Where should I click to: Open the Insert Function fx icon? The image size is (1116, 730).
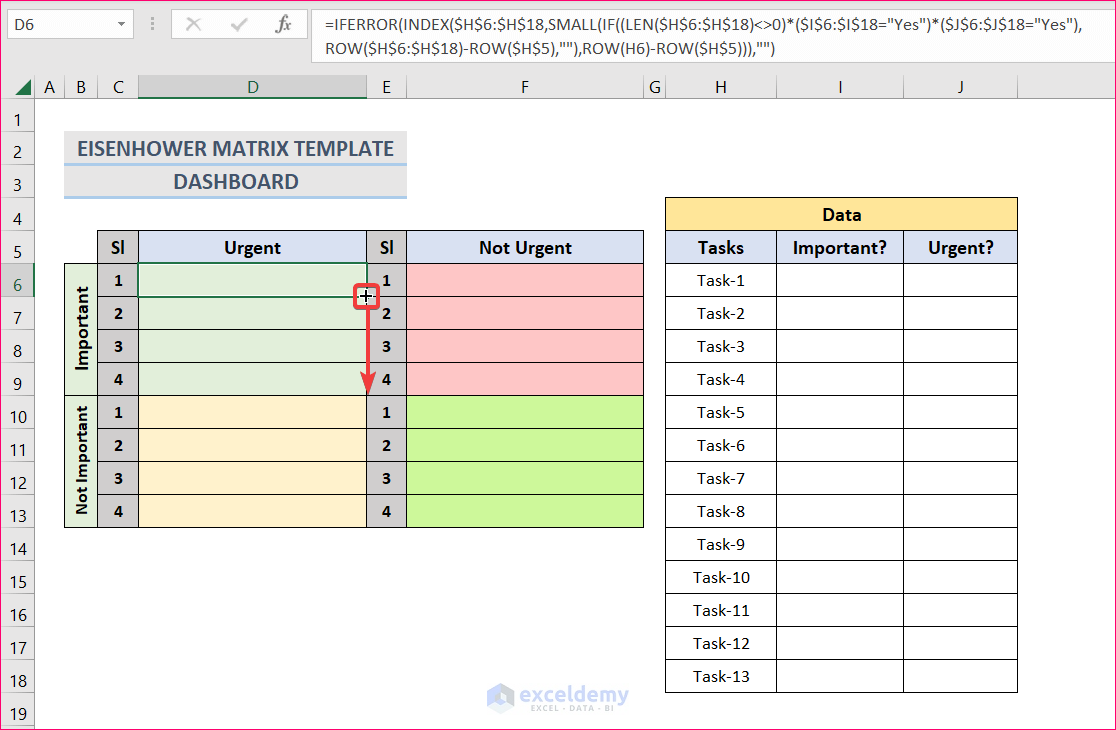coord(283,25)
